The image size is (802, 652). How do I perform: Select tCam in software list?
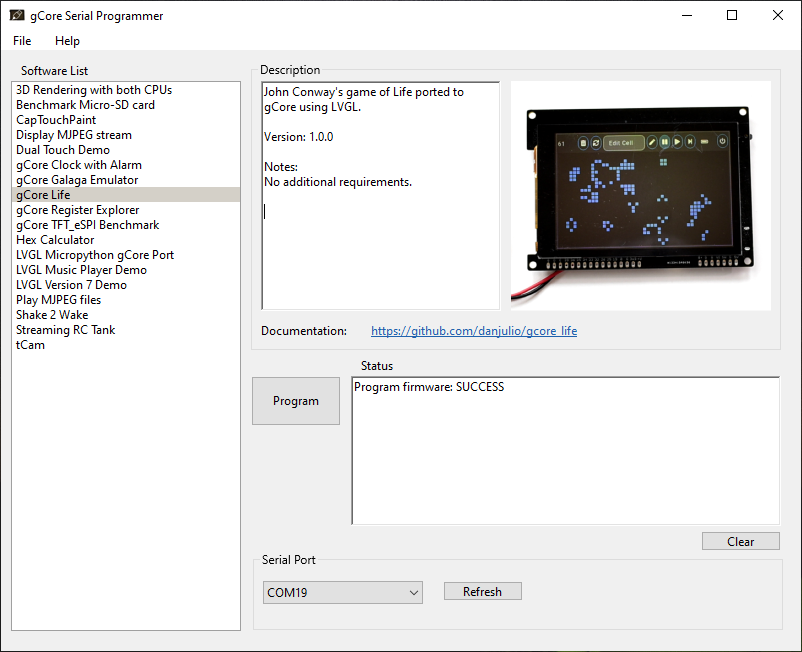coord(126,345)
